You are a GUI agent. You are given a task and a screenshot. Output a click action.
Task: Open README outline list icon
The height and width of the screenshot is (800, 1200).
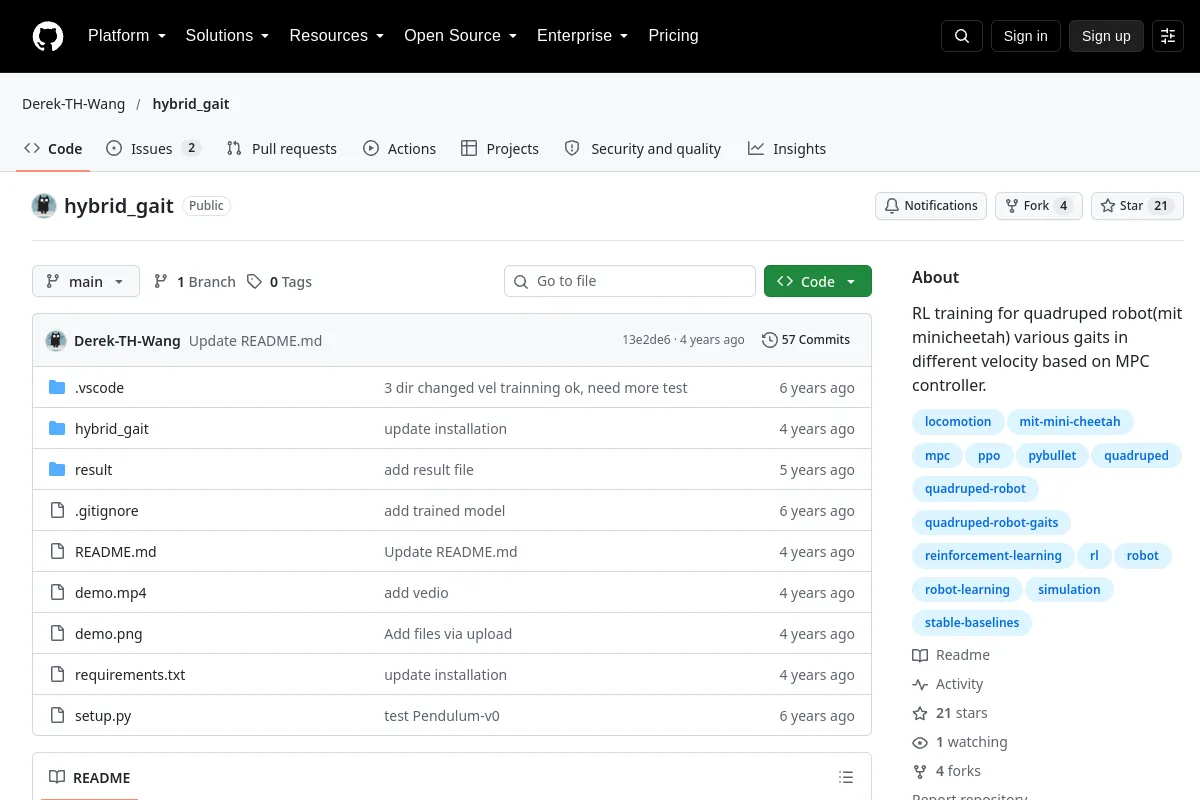pyautogui.click(x=846, y=778)
